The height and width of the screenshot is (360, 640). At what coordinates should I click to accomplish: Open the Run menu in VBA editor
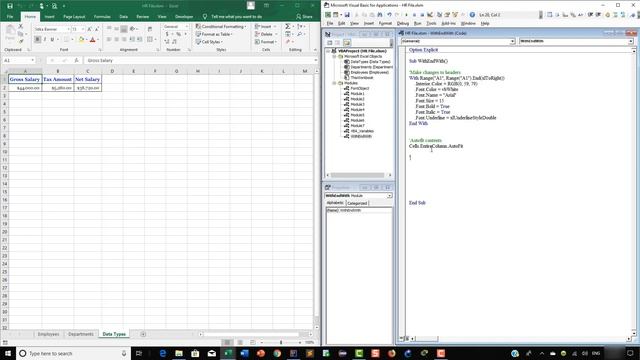tap(418, 24)
